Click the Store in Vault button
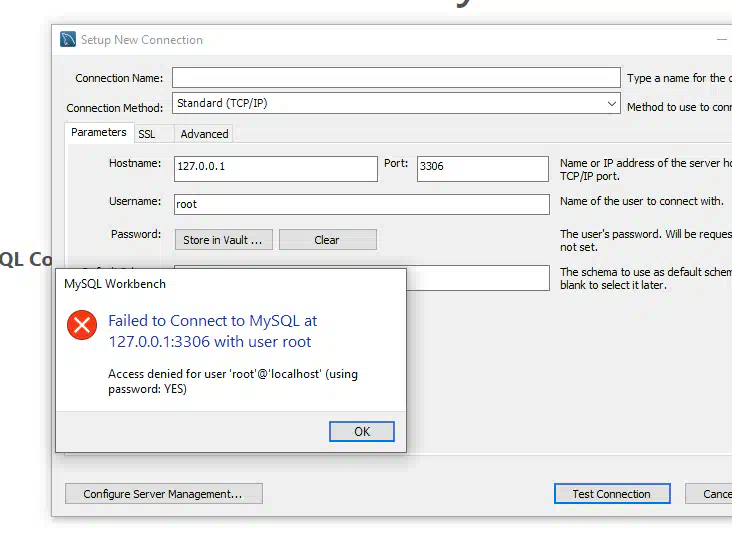Viewport: 732px width, 541px height. (222, 240)
